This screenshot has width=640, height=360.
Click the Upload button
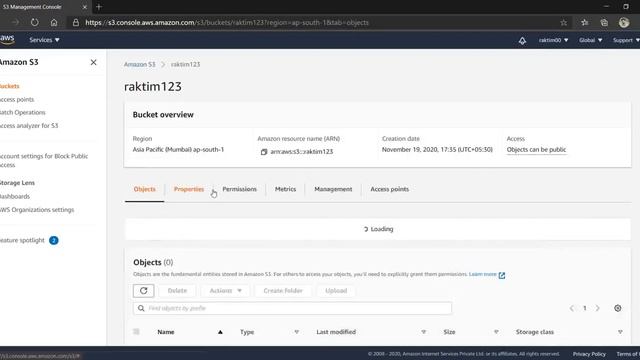(336, 291)
